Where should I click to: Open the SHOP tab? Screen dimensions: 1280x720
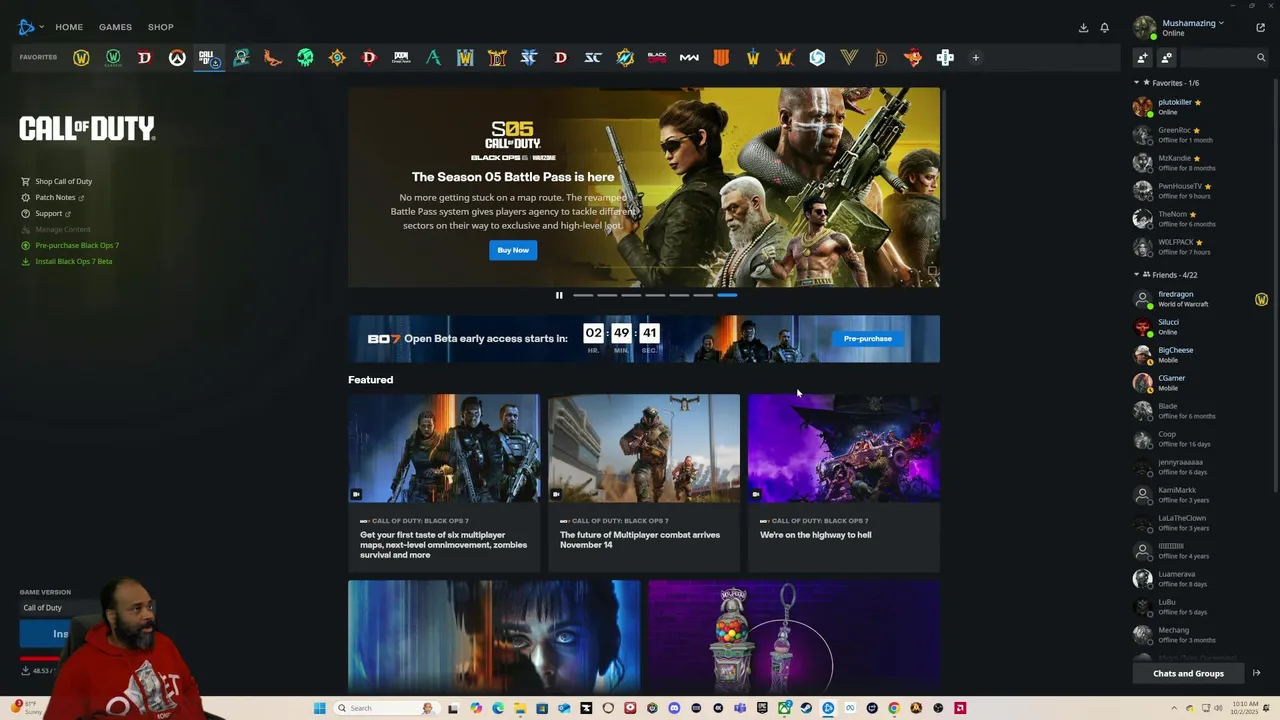pyautogui.click(x=161, y=27)
